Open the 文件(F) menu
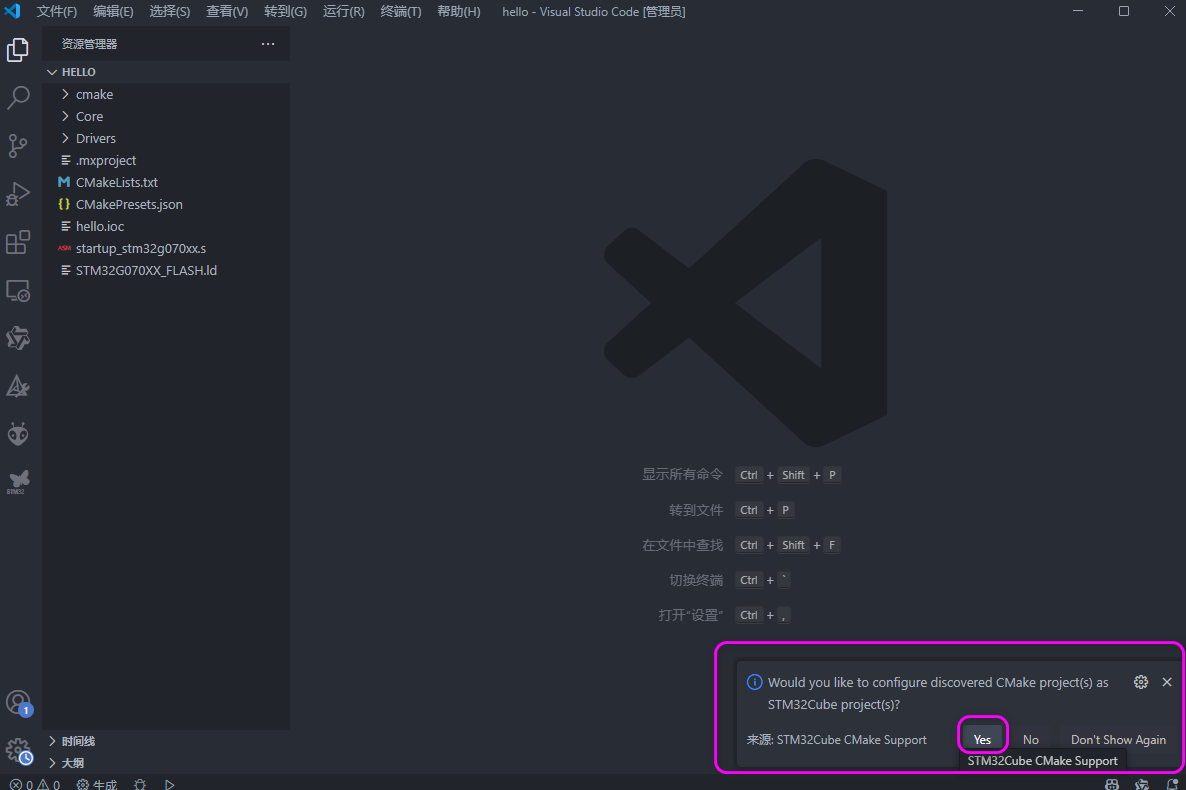Viewport: 1186px width, 790px height. click(57, 11)
